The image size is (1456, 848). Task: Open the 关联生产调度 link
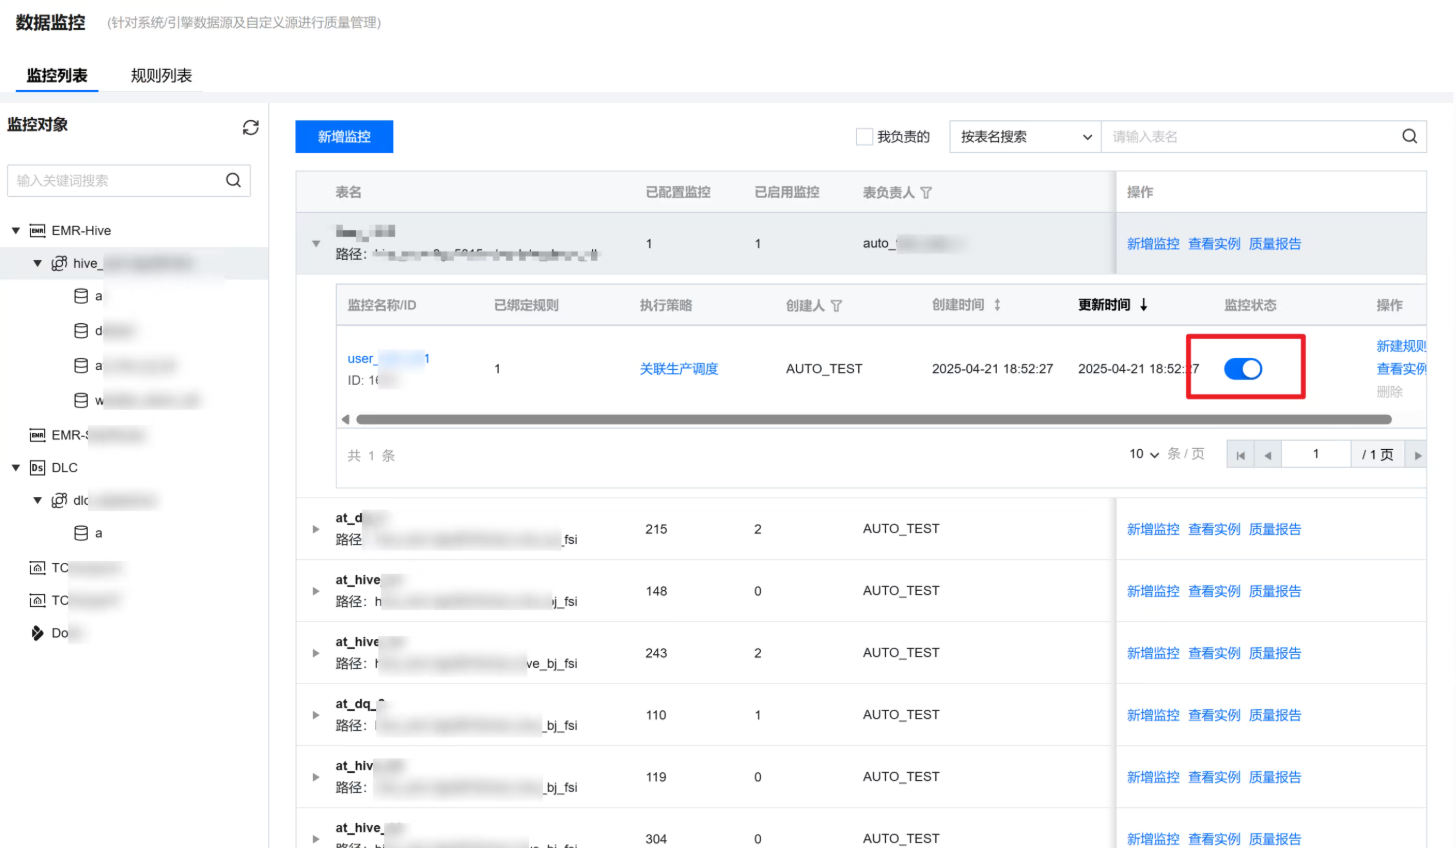(x=679, y=369)
